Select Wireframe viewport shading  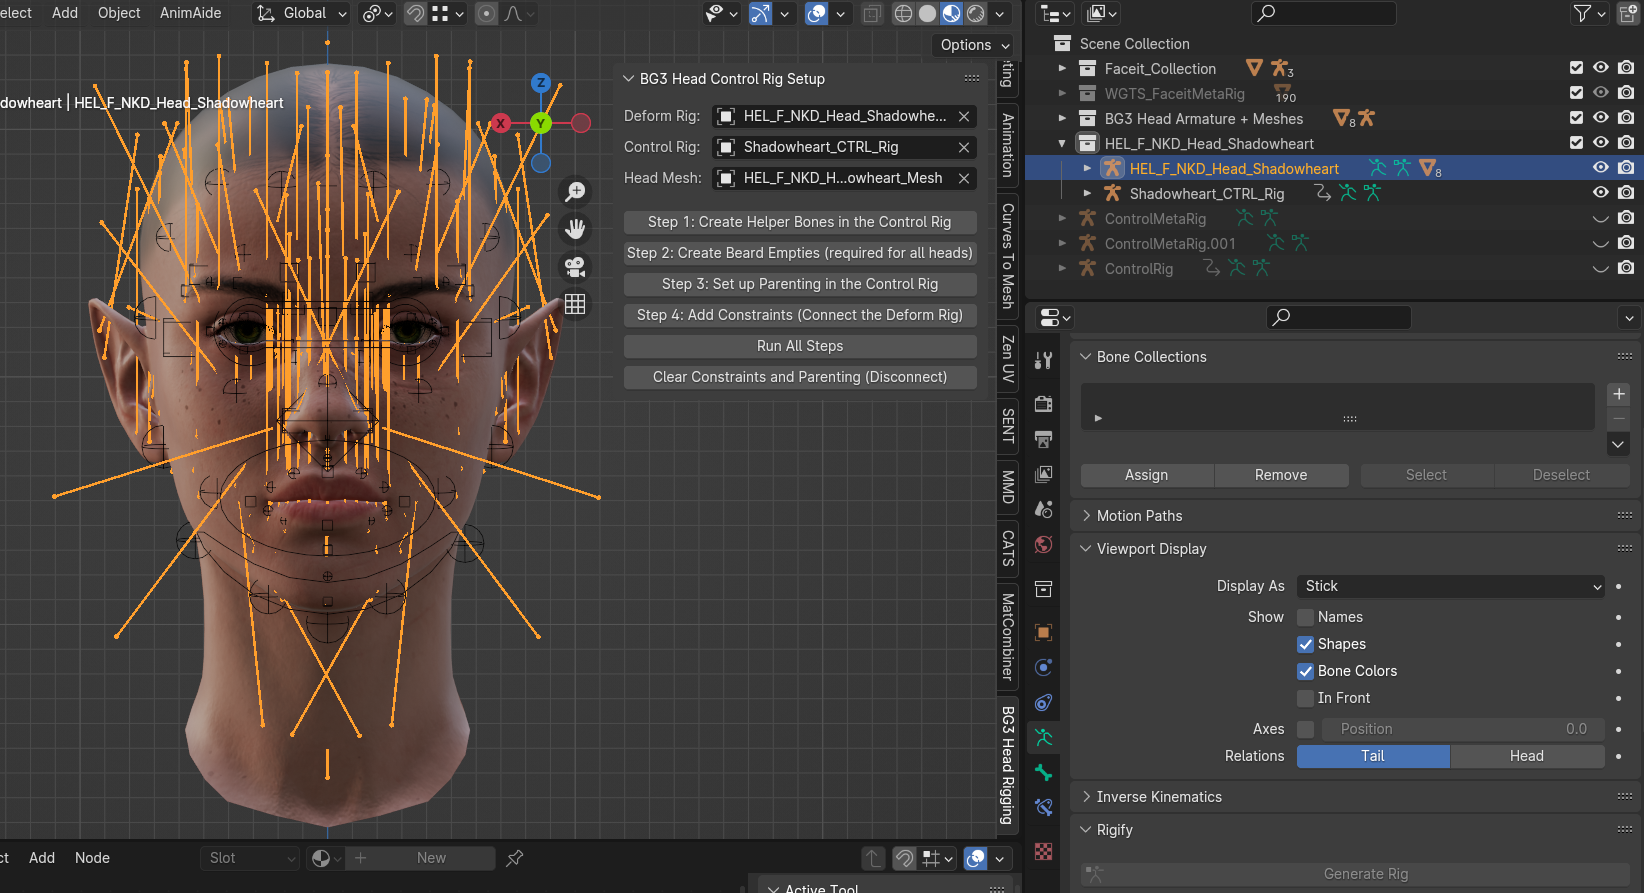[x=903, y=13]
